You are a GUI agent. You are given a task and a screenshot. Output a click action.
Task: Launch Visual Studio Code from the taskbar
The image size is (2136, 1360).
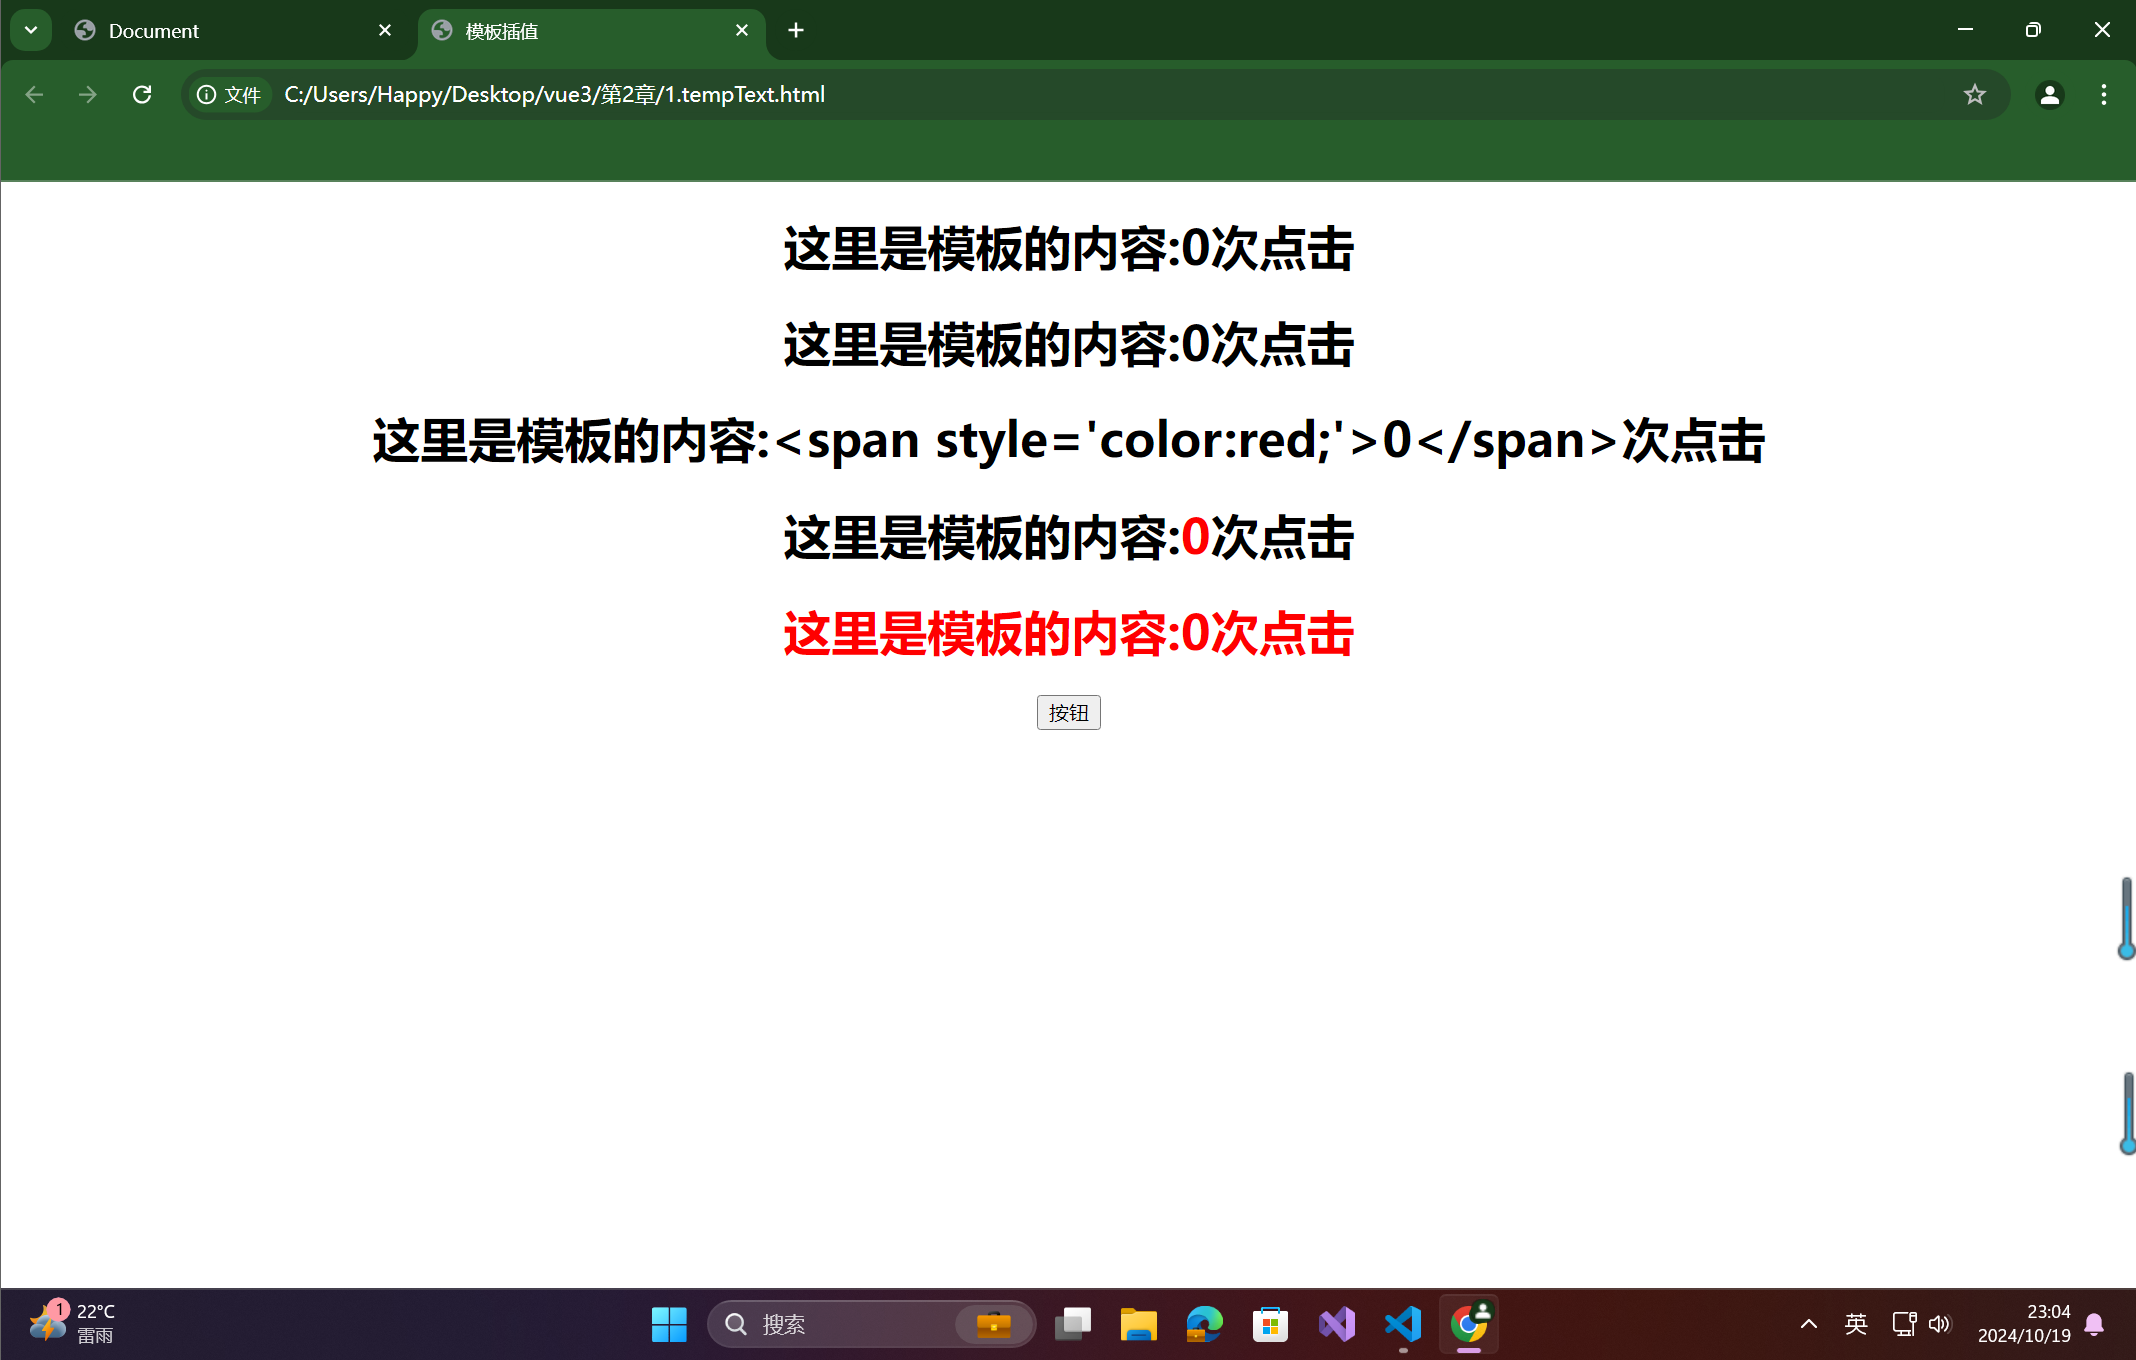pos(1402,1323)
